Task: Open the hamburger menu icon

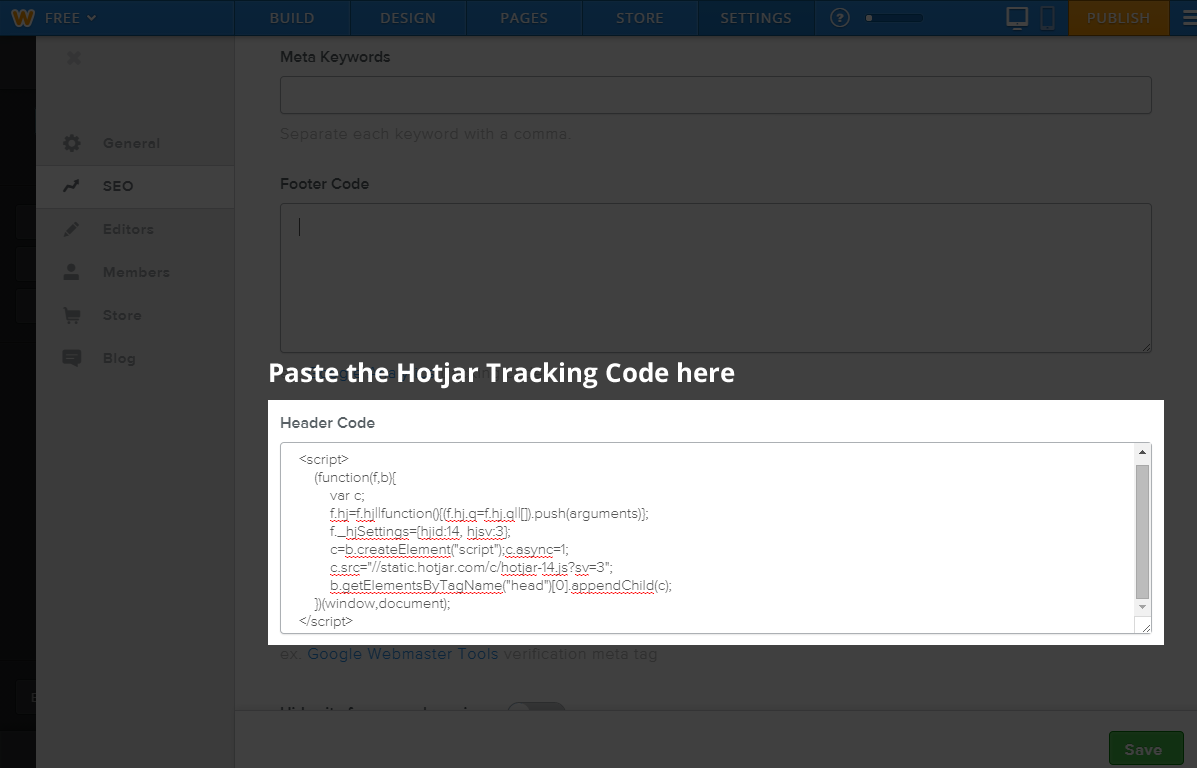Action: coord(1188,18)
